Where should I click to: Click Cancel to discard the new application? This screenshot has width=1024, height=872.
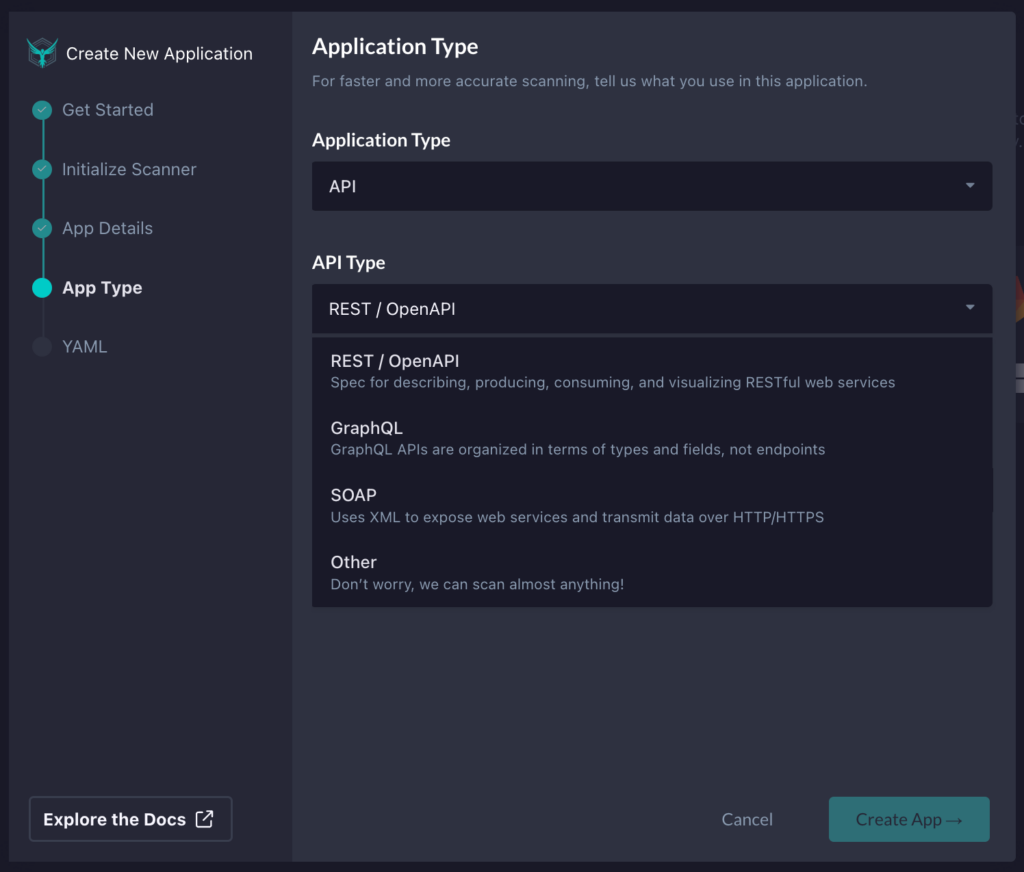tap(746, 819)
